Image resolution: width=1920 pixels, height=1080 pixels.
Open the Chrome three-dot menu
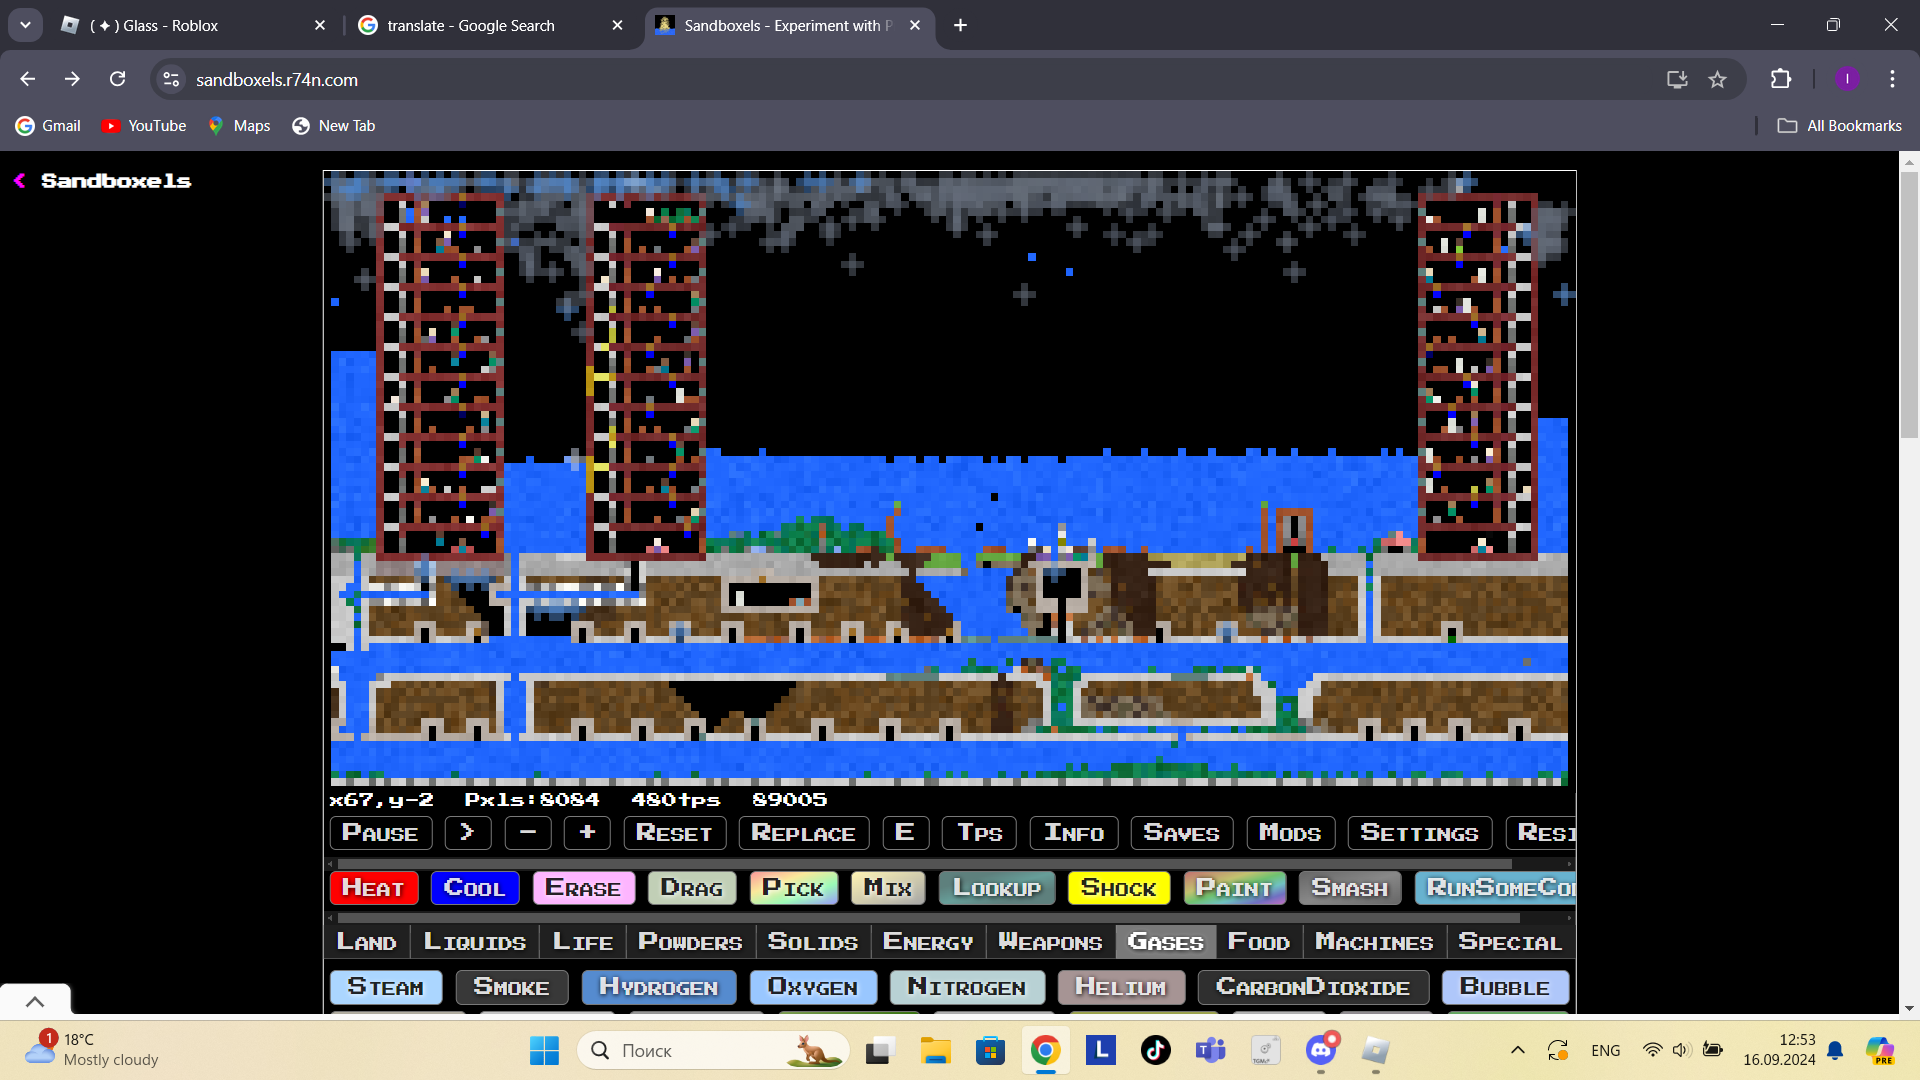click(1892, 79)
